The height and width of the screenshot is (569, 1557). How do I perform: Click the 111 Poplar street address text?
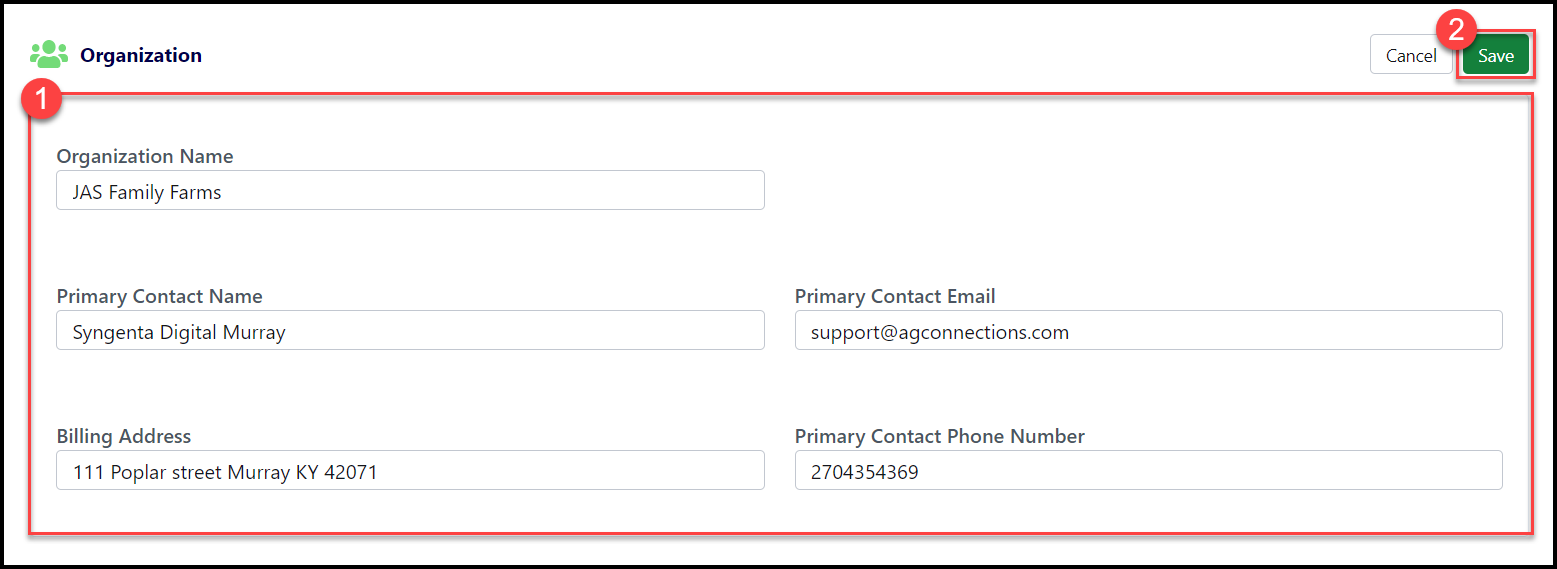pyautogui.click(x=225, y=472)
